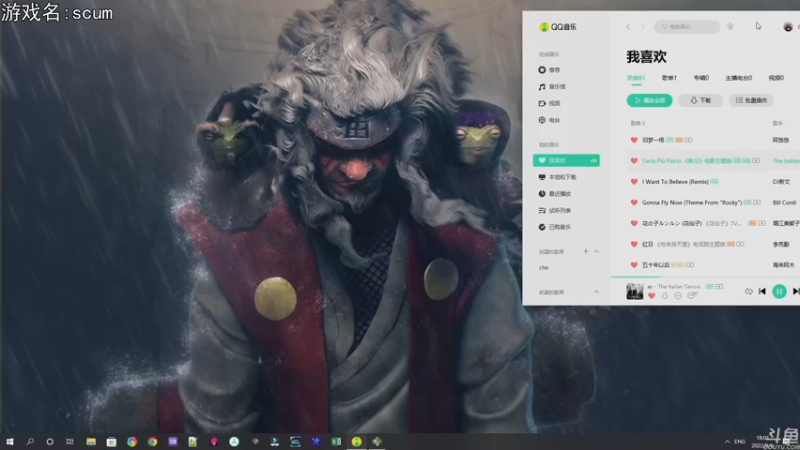Open comments icon in player bar
Viewport: 800px width, 450px height.
click(x=692, y=295)
